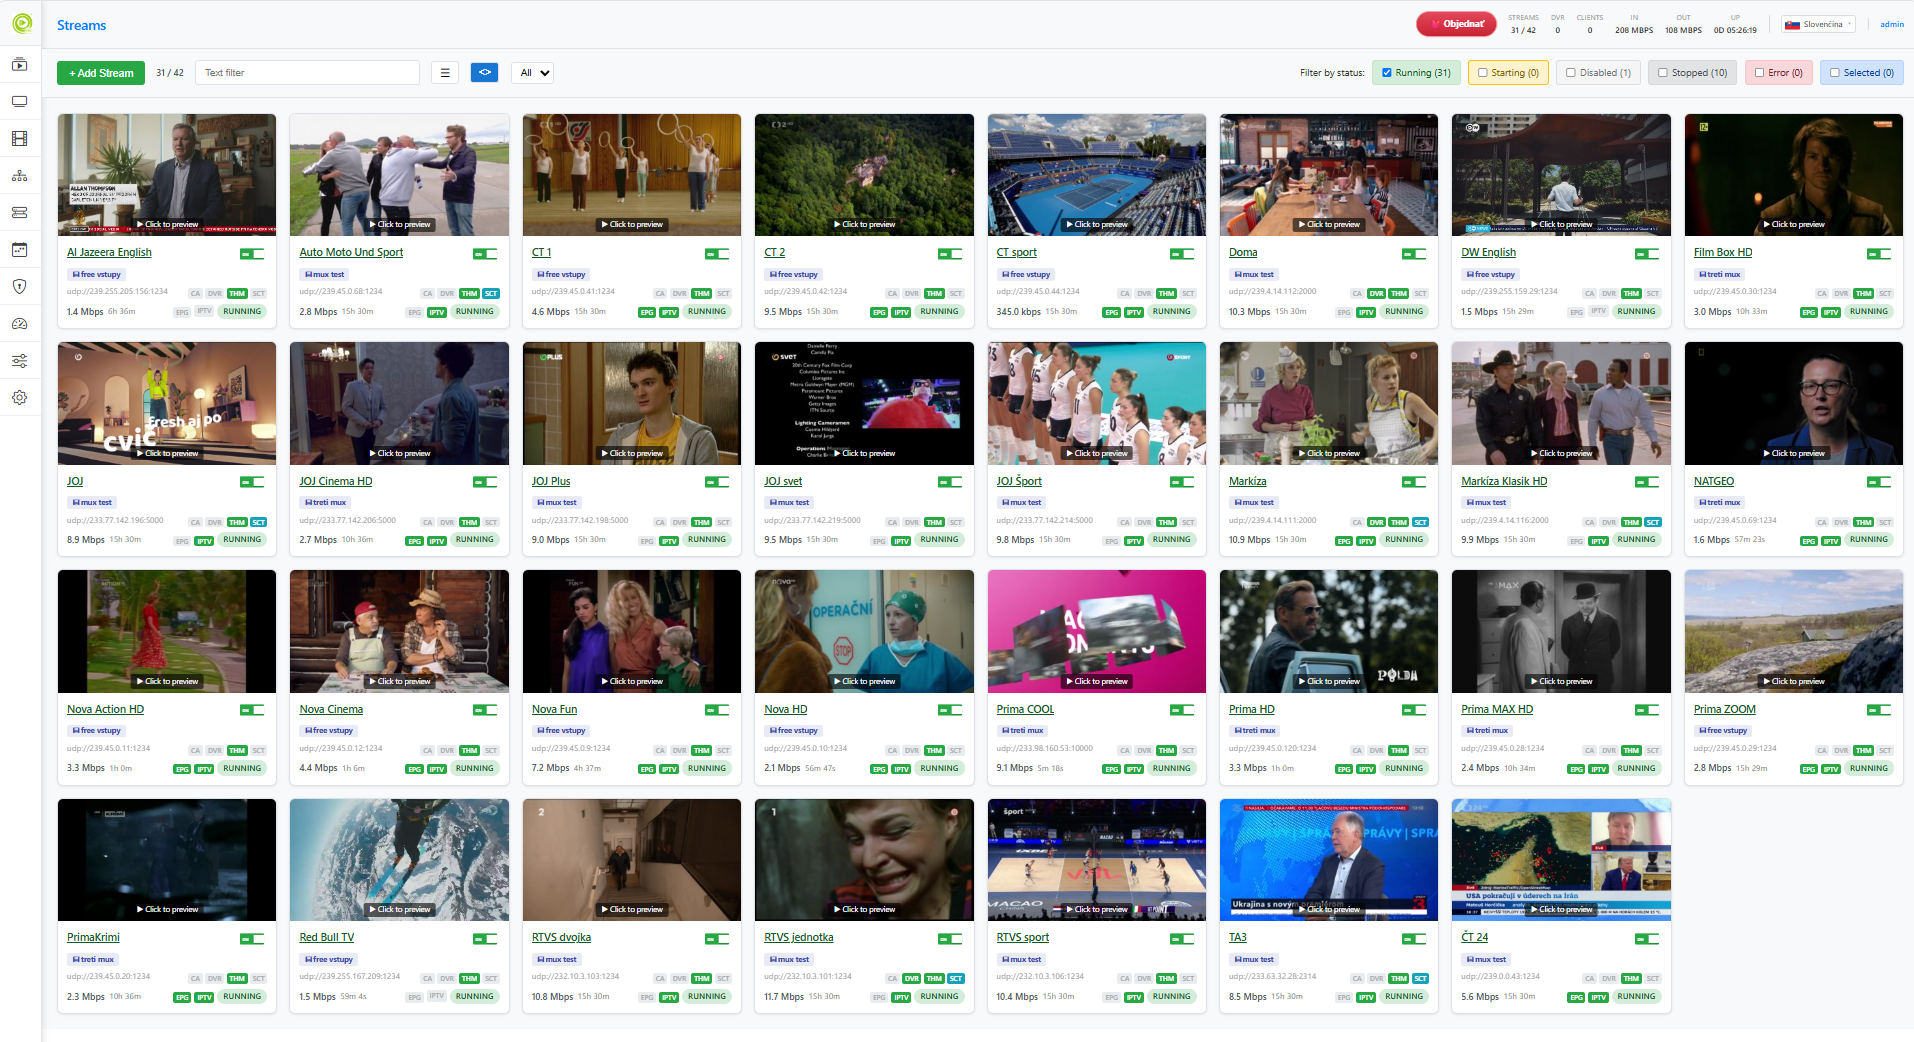This screenshot has height=1042, width=1914.
Task: Click the RUNNING status on Prima MAX HD
Action: pos(1636,769)
